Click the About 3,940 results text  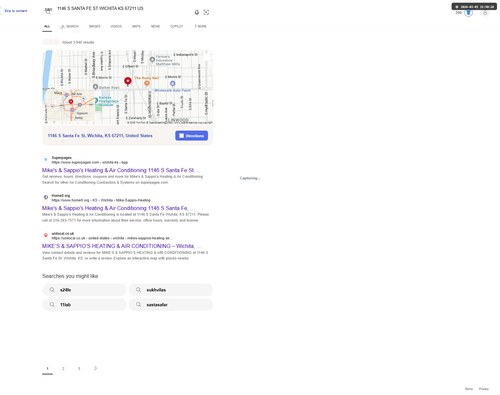click(78, 42)
